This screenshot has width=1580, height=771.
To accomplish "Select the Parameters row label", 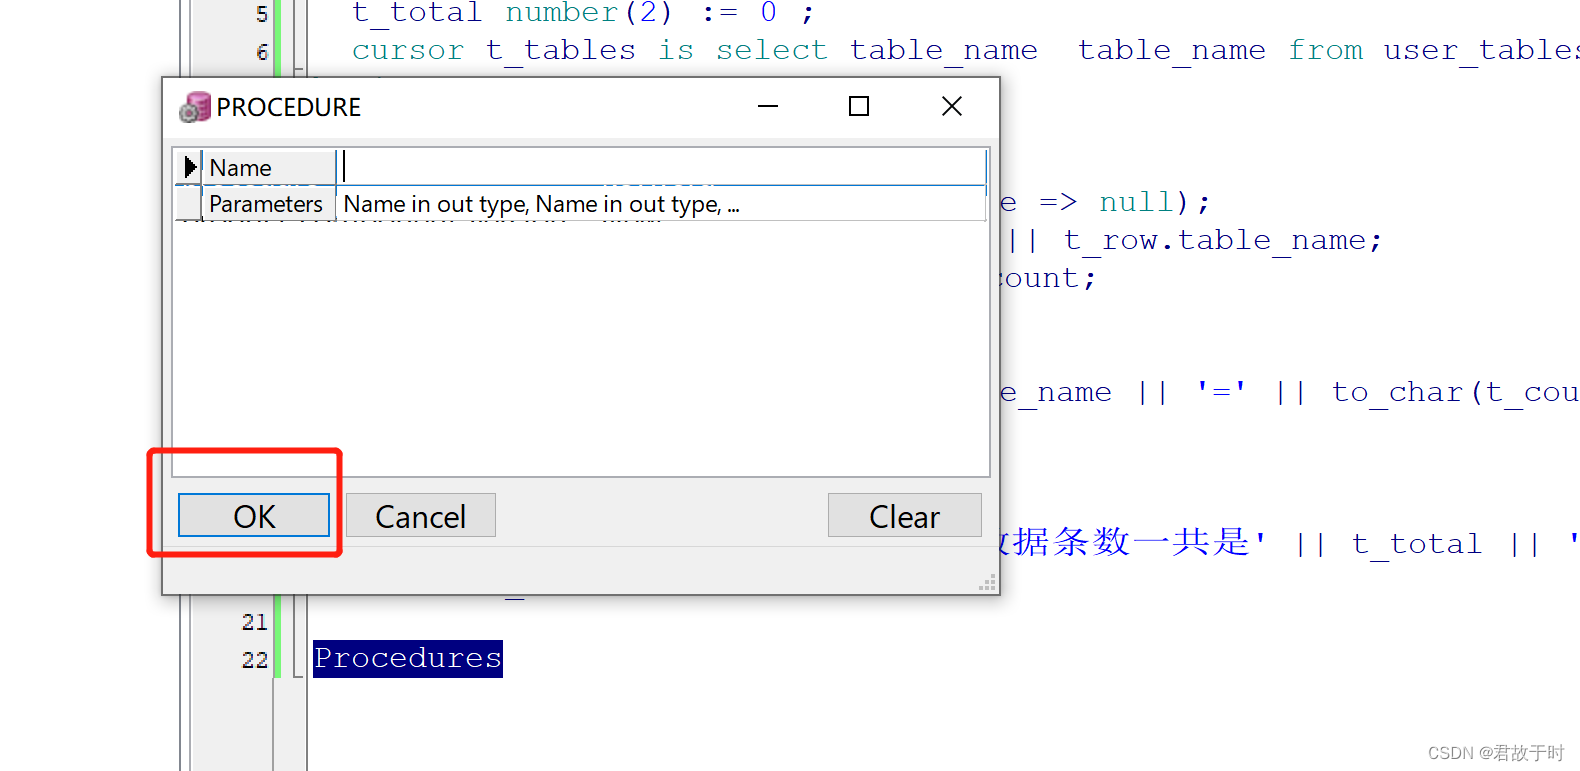I will (x=269, y=204).
